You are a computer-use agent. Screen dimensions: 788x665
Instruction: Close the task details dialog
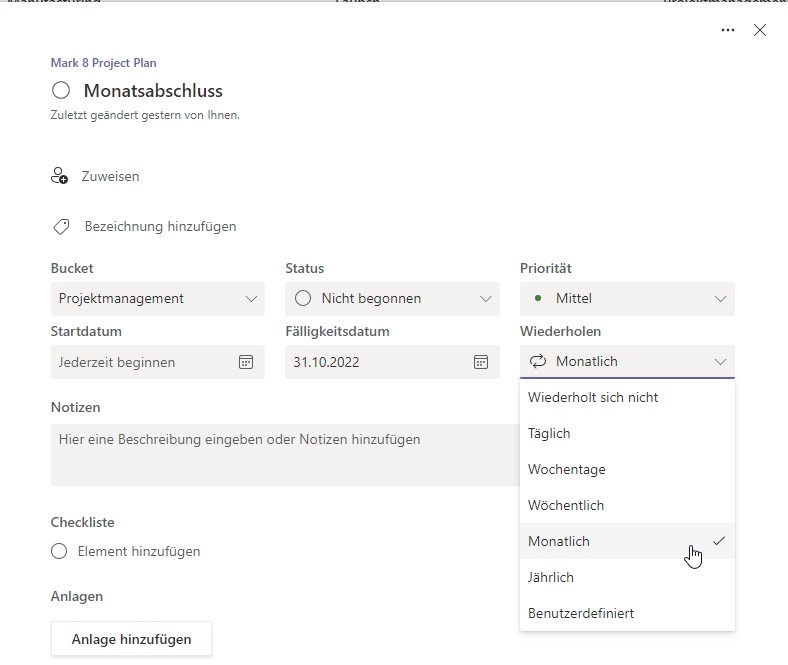(x=760, y=30)
